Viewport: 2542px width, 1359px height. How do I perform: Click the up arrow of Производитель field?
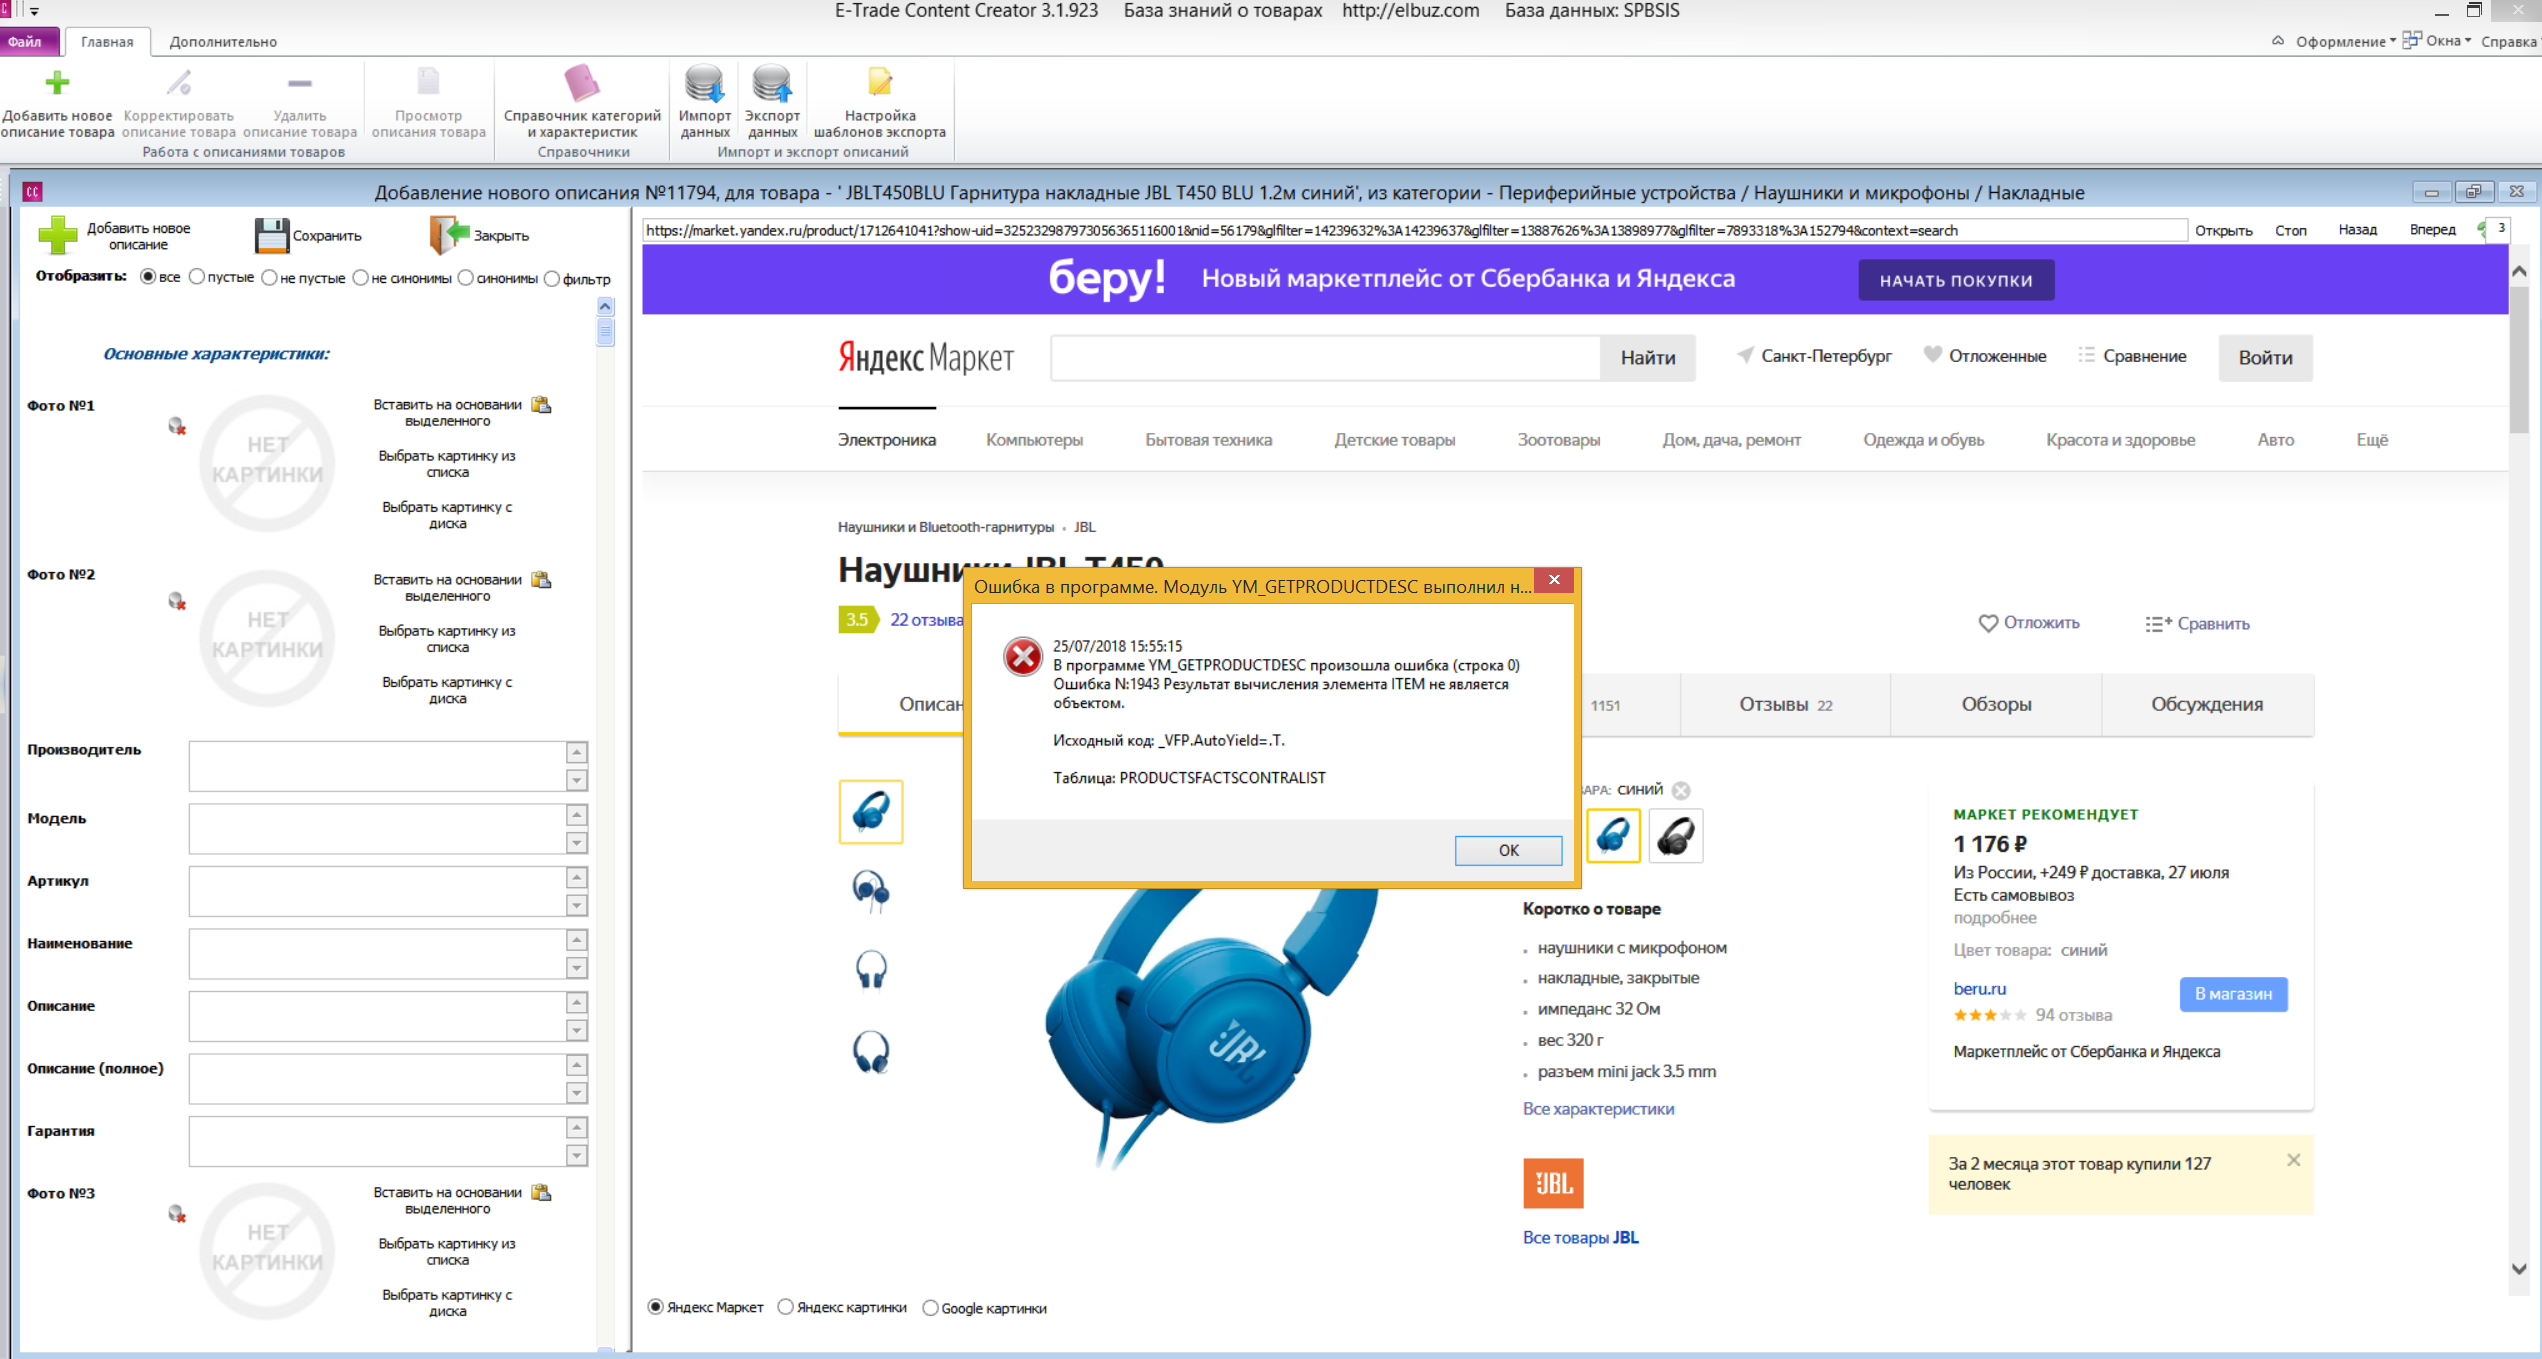coord(577,753)
